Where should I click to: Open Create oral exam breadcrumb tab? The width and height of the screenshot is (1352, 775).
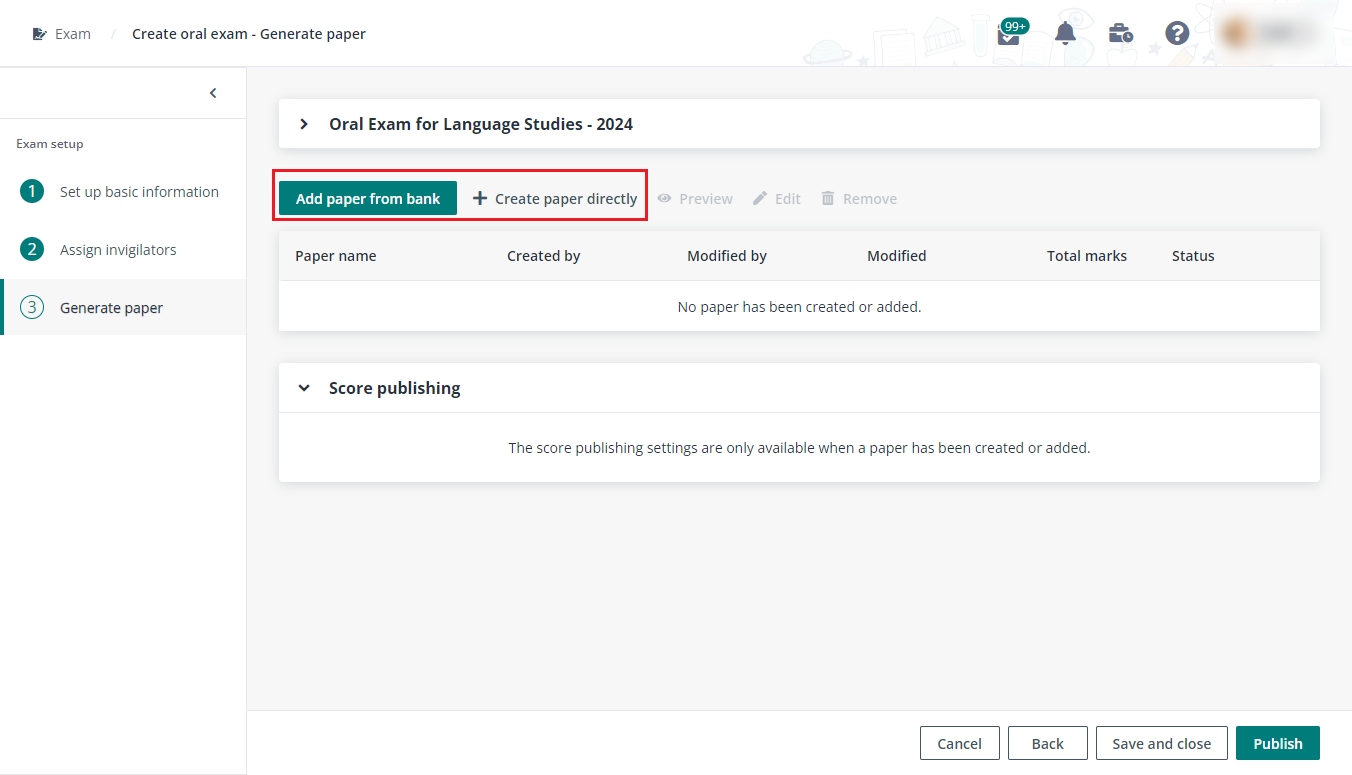point(249,33)
